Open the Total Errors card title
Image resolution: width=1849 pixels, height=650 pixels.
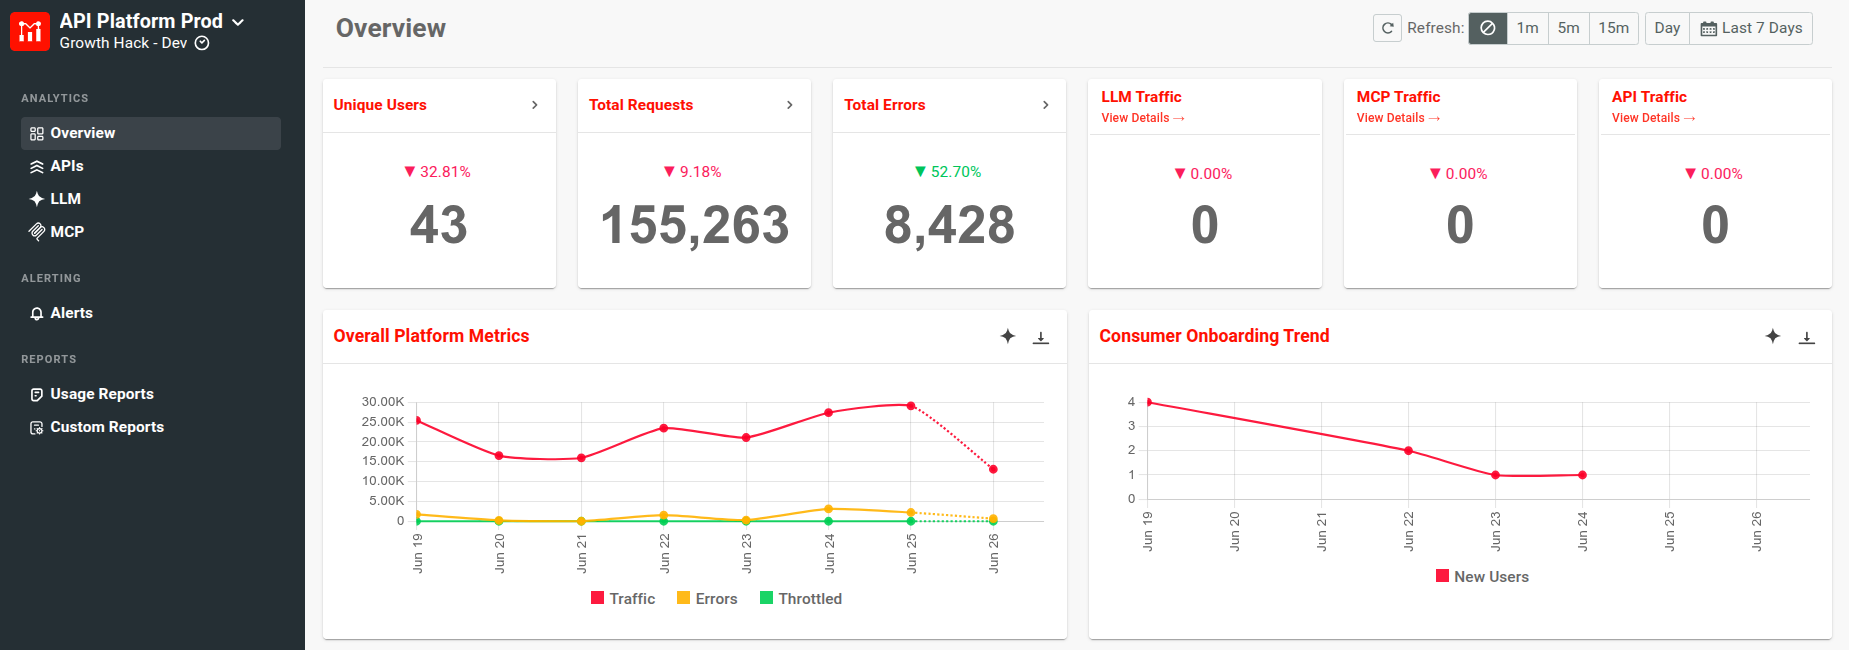tap(885, 105)
